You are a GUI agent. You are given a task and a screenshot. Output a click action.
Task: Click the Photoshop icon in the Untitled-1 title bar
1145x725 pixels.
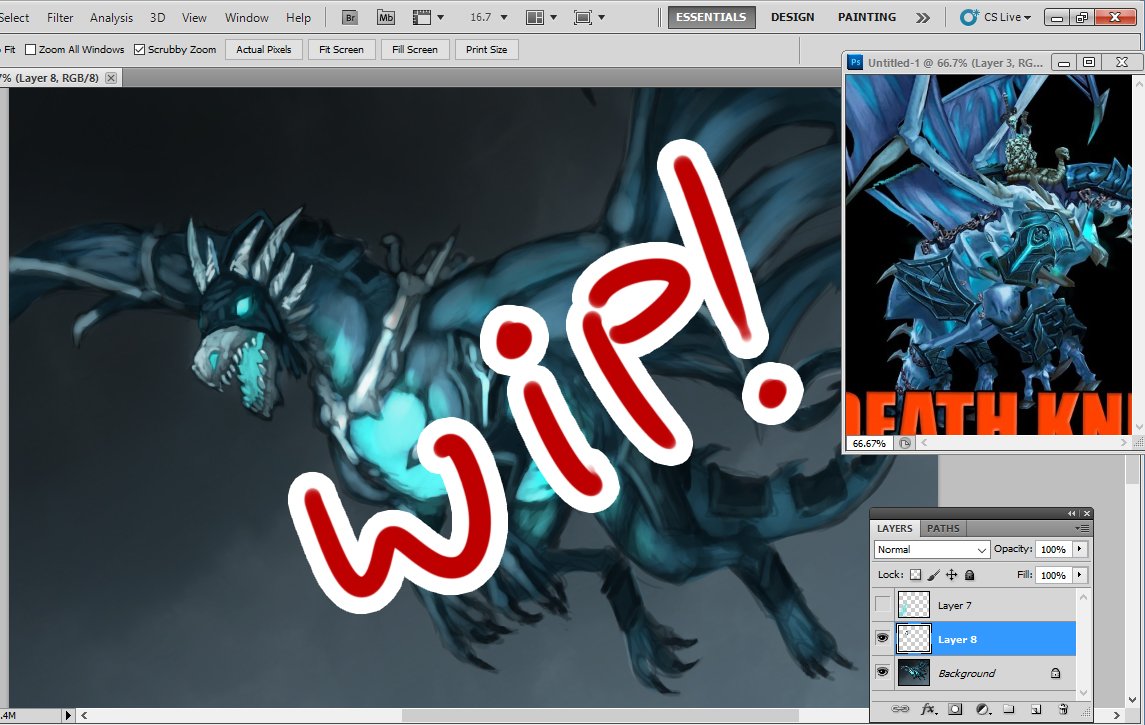(x=855, y=63)
